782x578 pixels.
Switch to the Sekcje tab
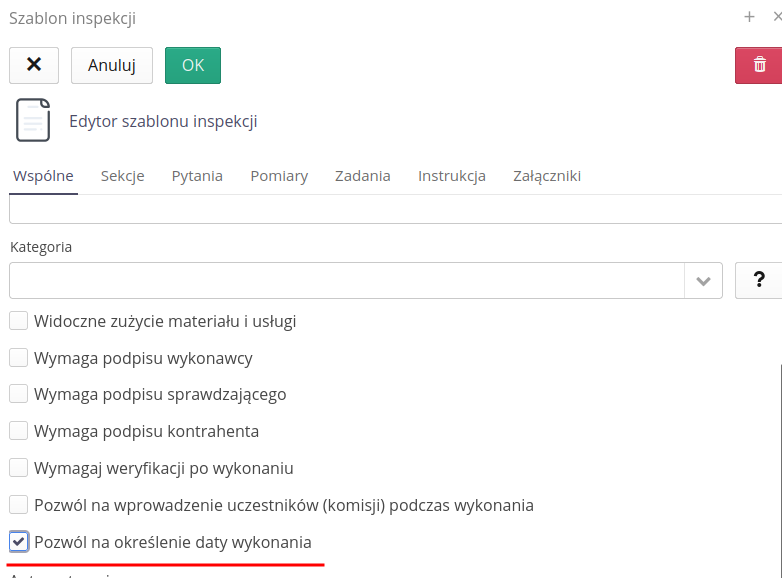click(122, 176)
